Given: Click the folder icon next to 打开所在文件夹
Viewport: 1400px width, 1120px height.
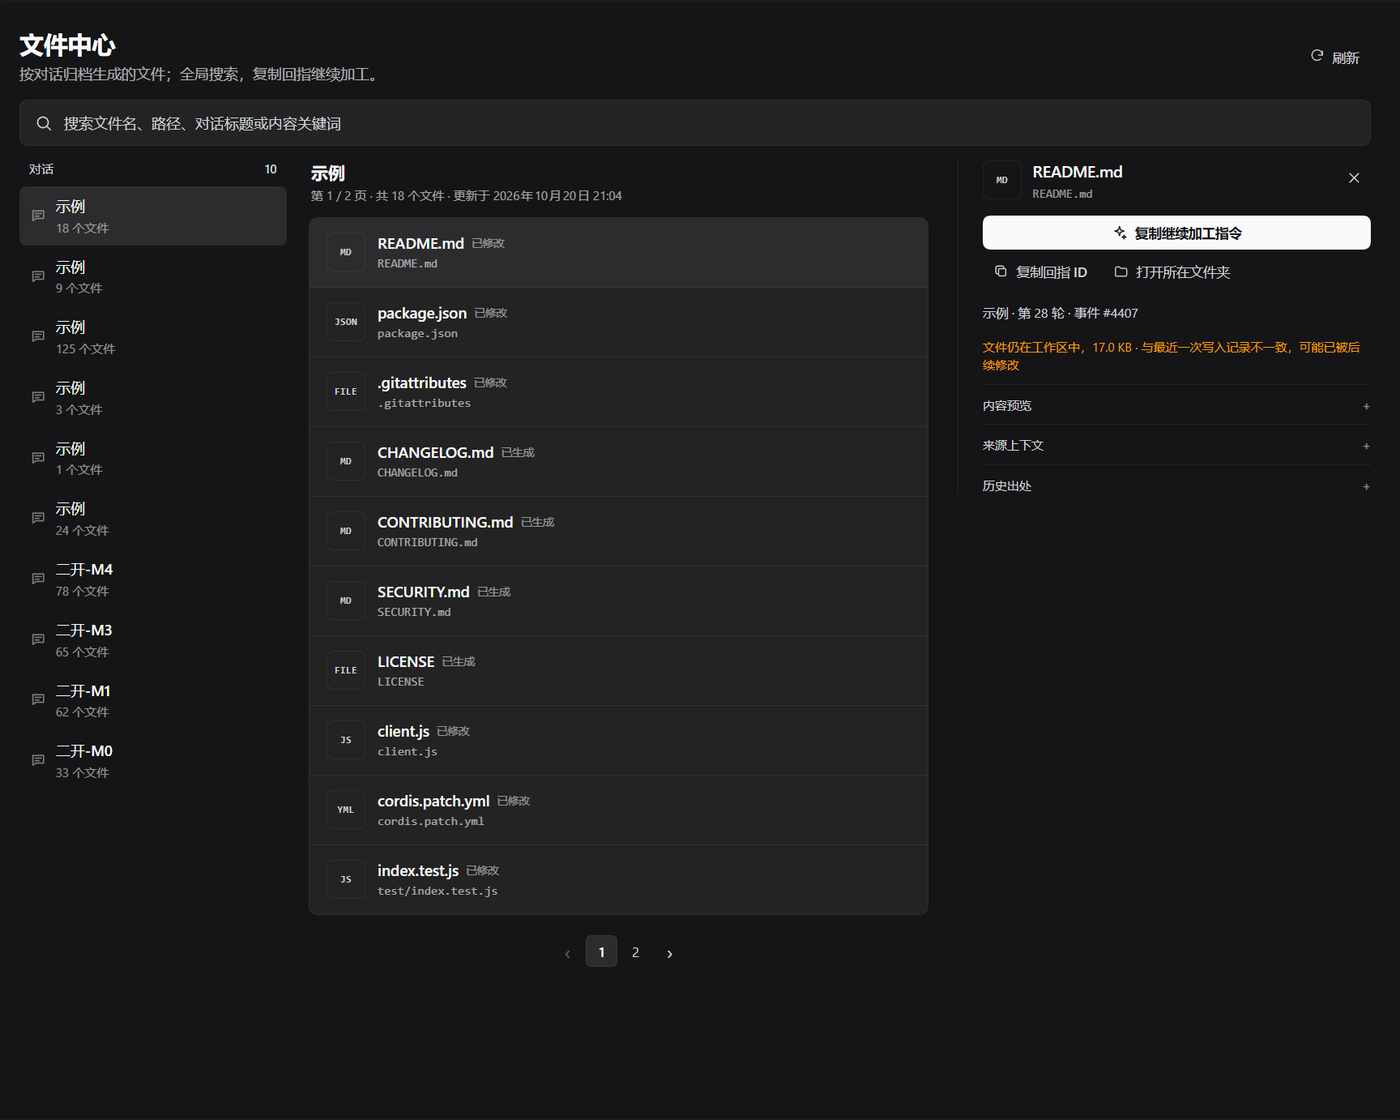Looking at the screenshot, I should click(1121, 271).
